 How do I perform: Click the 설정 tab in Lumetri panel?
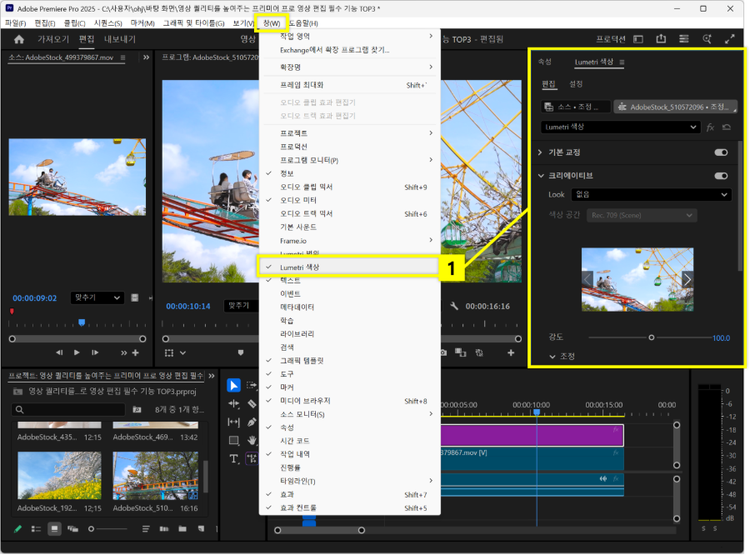[x=576, y=84]
